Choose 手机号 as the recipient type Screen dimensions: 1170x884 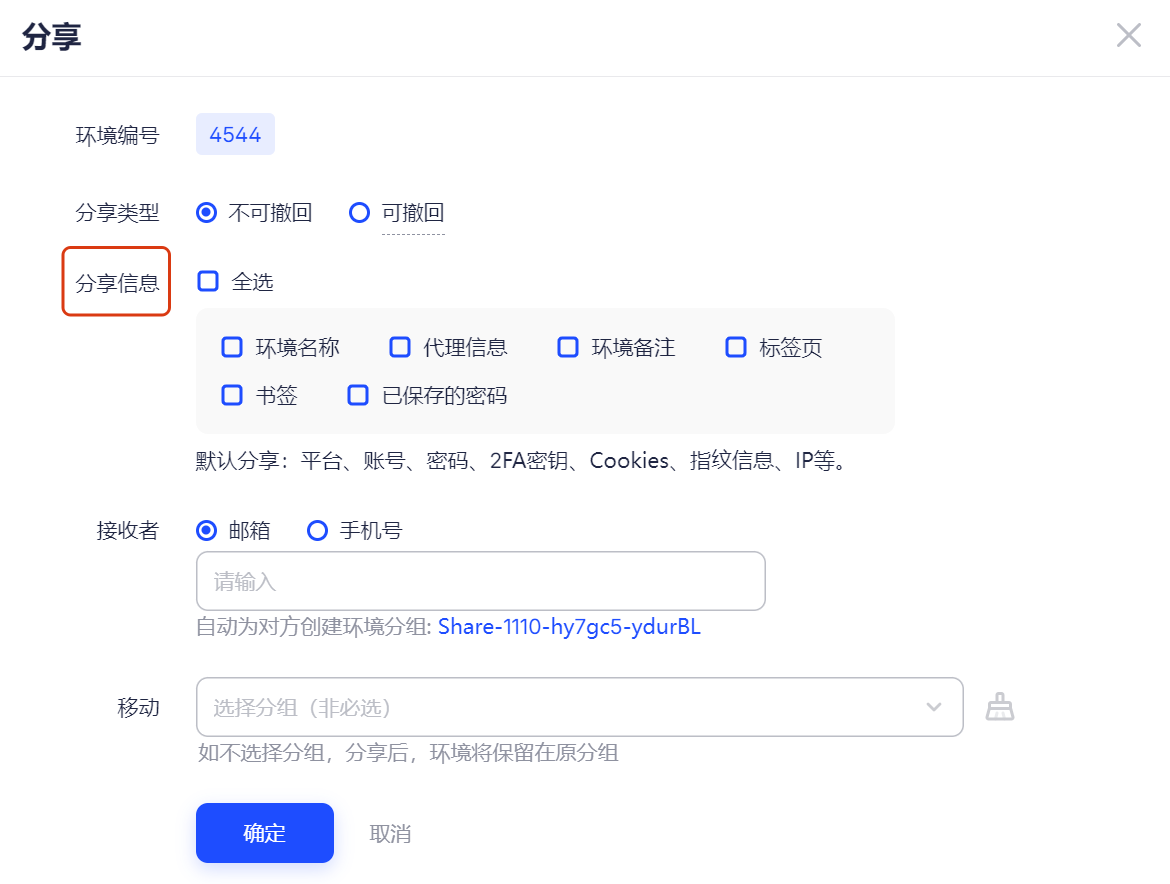coord(317,530)
